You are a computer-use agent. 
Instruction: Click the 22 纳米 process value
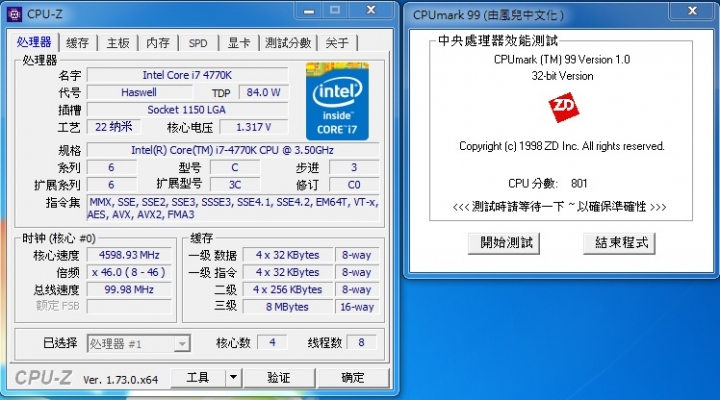pyautogui.click(x=114, y=127)
